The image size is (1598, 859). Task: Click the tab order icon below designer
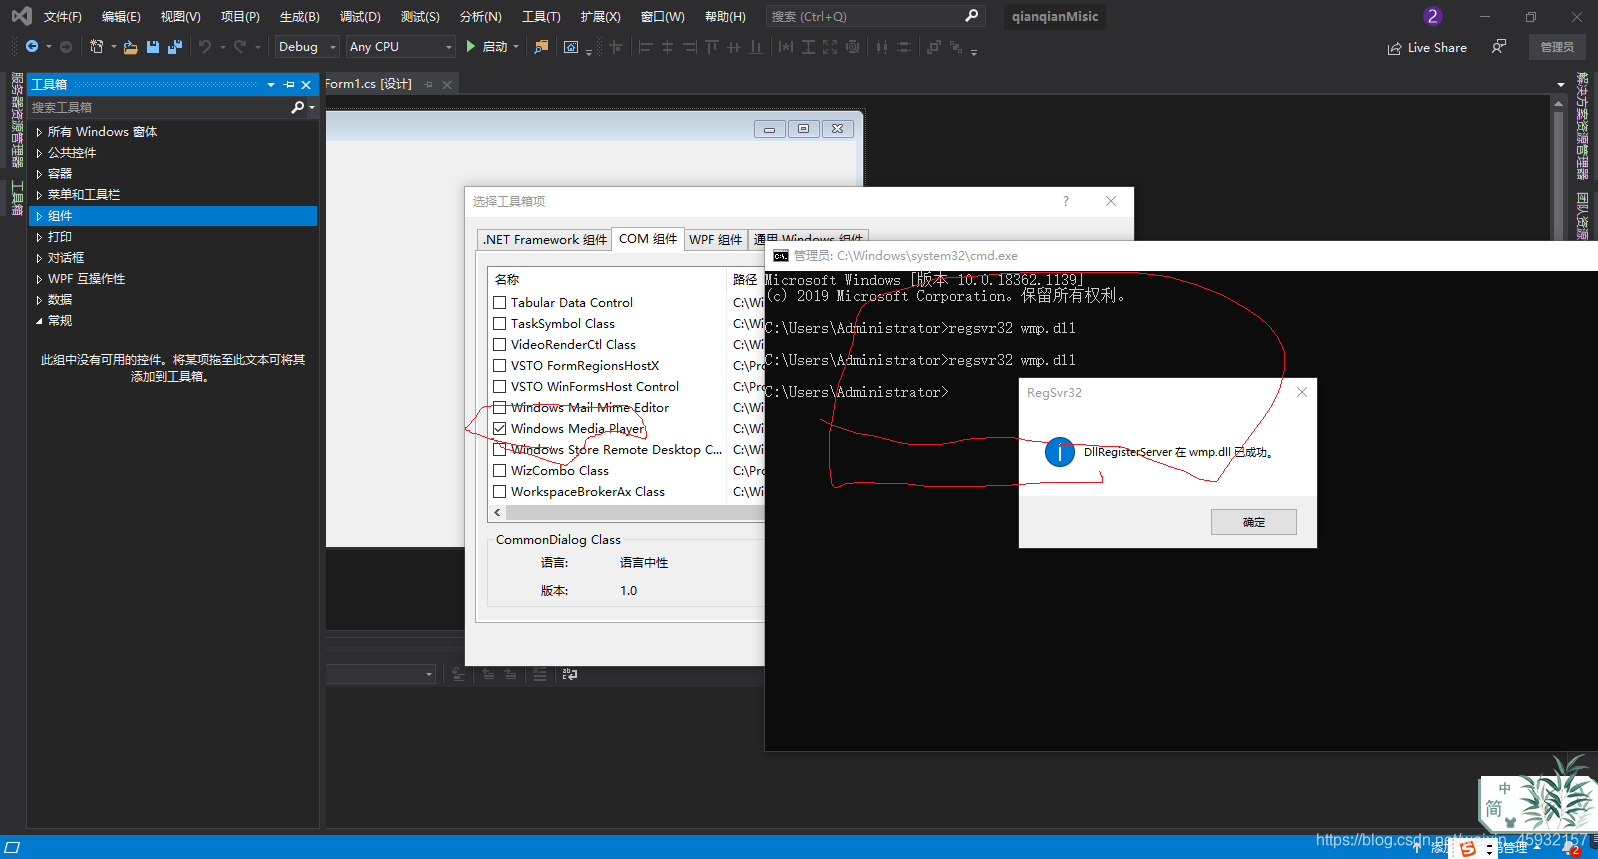pyautogui.click(x=570, y=675)
